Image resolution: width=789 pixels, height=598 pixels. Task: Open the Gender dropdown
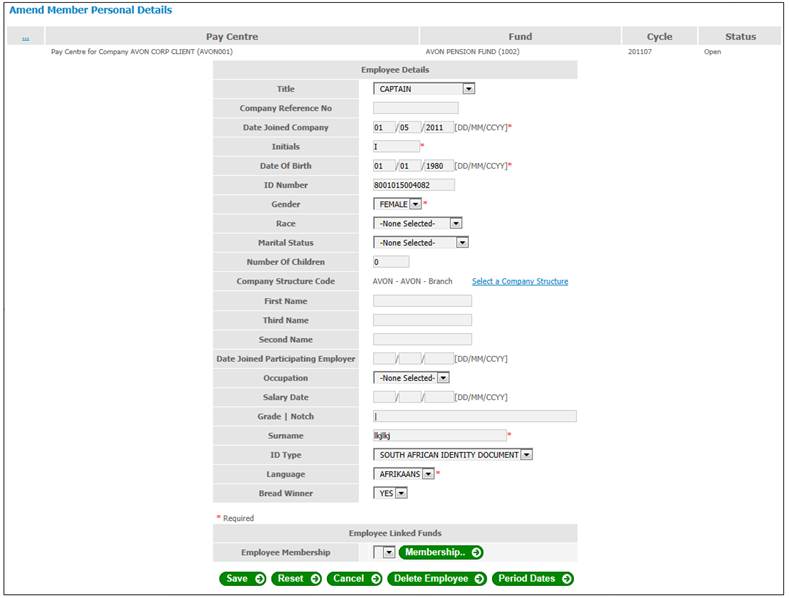415,204
